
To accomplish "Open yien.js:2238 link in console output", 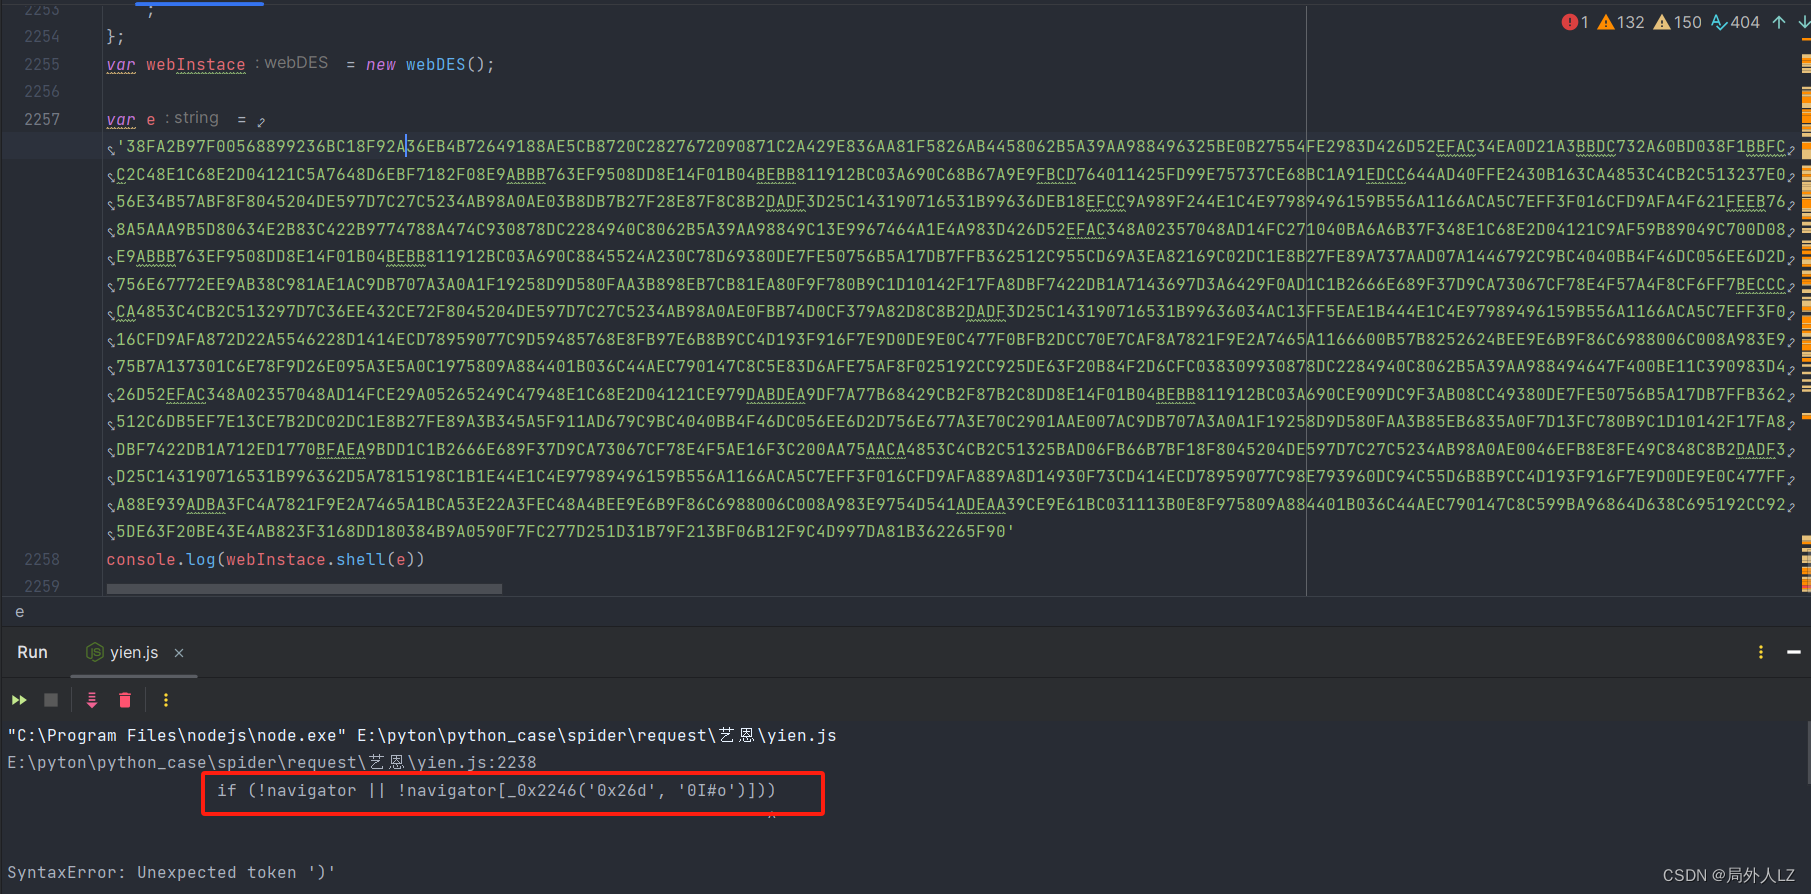I will (272, 762).
